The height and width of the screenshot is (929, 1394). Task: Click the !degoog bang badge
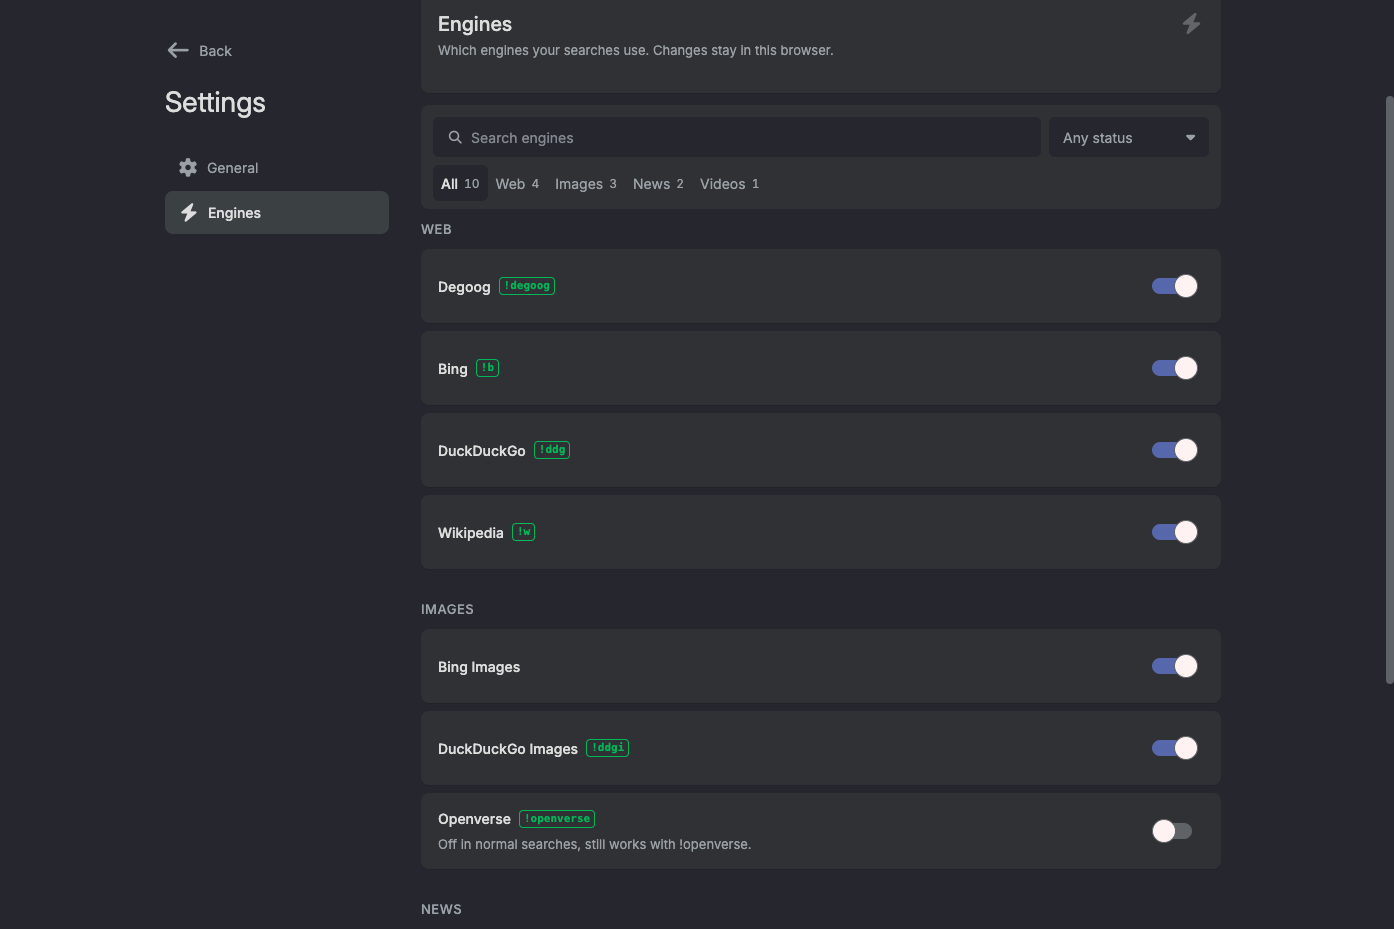[527, 286]
